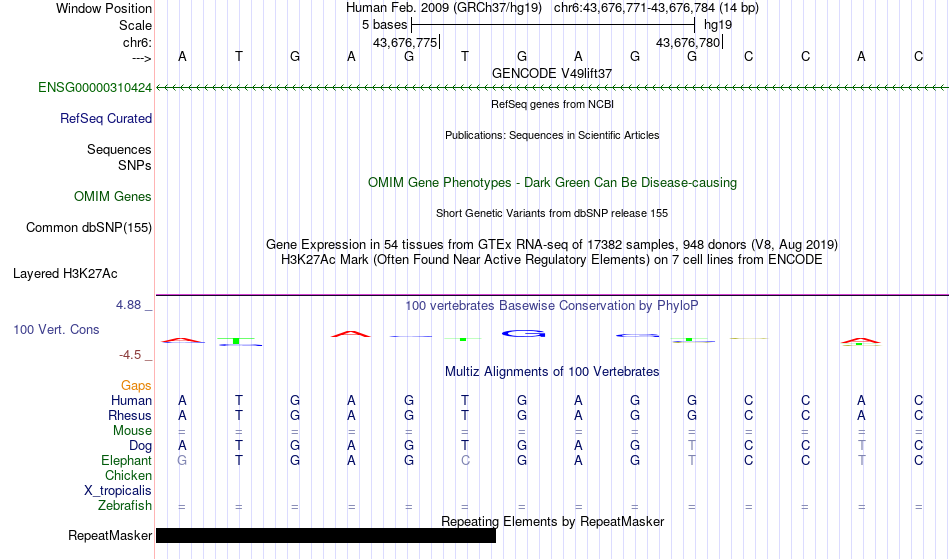950x559 pixels.
Task: Click the 4.88 PhyloP upper scale value
Action: (x=128, y=305)
